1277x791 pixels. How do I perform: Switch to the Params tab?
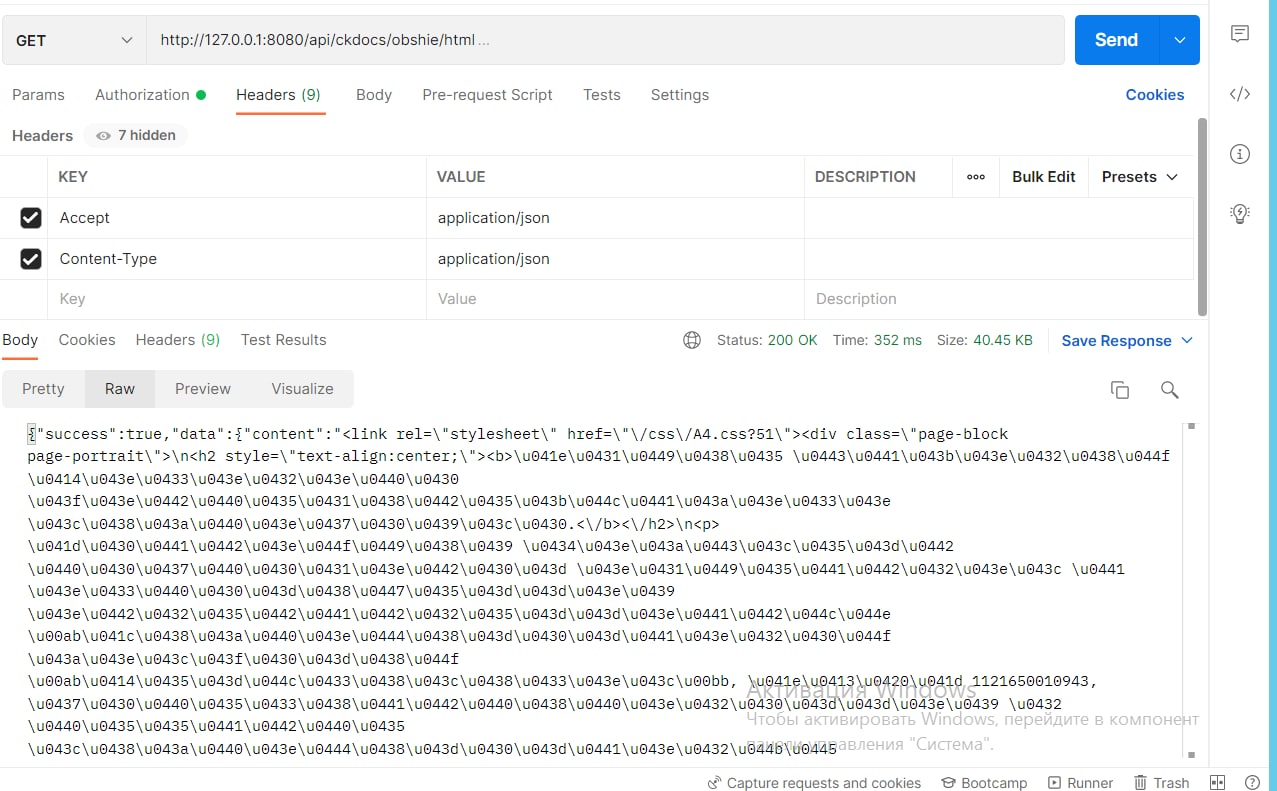(x=38, y=95)
